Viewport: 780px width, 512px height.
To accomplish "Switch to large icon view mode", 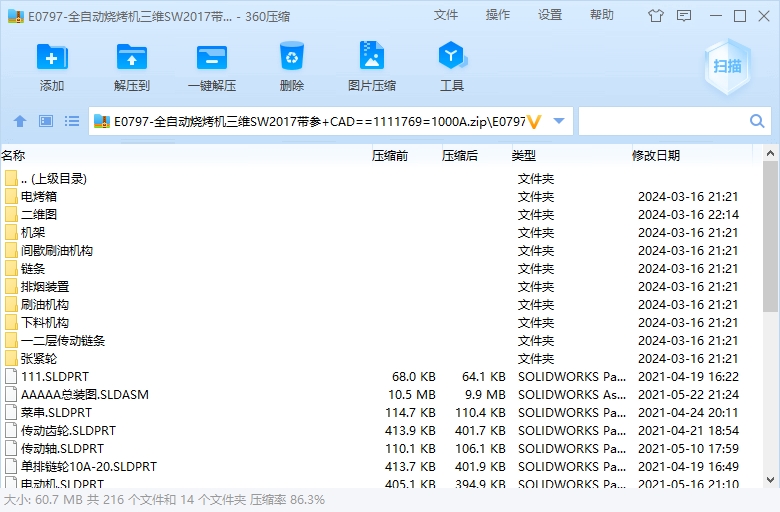I will (46, 121).
